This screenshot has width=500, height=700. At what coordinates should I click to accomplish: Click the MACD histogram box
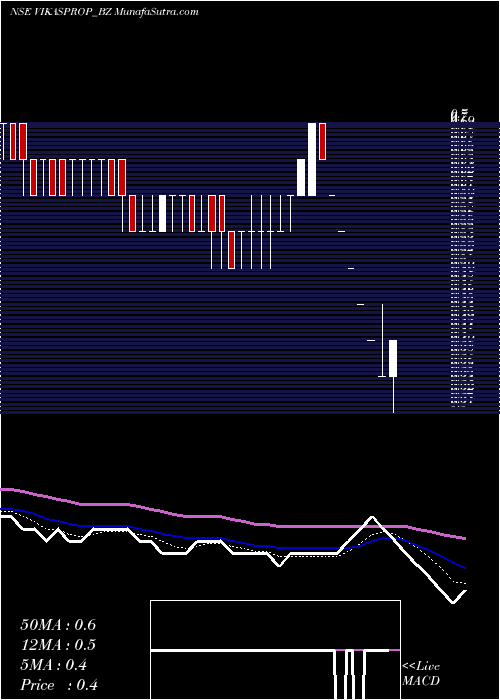coord(275,650)
